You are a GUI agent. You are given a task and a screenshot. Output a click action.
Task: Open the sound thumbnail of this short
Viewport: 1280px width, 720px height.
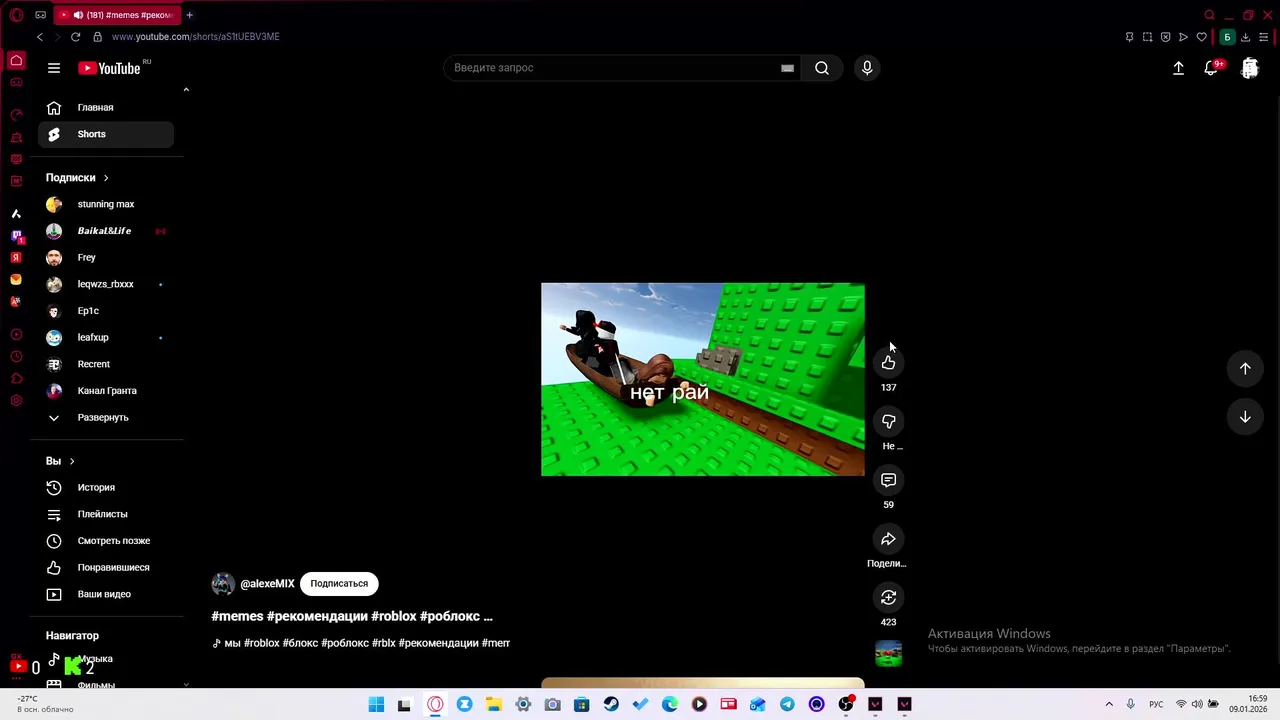click(x=888, y=654)
